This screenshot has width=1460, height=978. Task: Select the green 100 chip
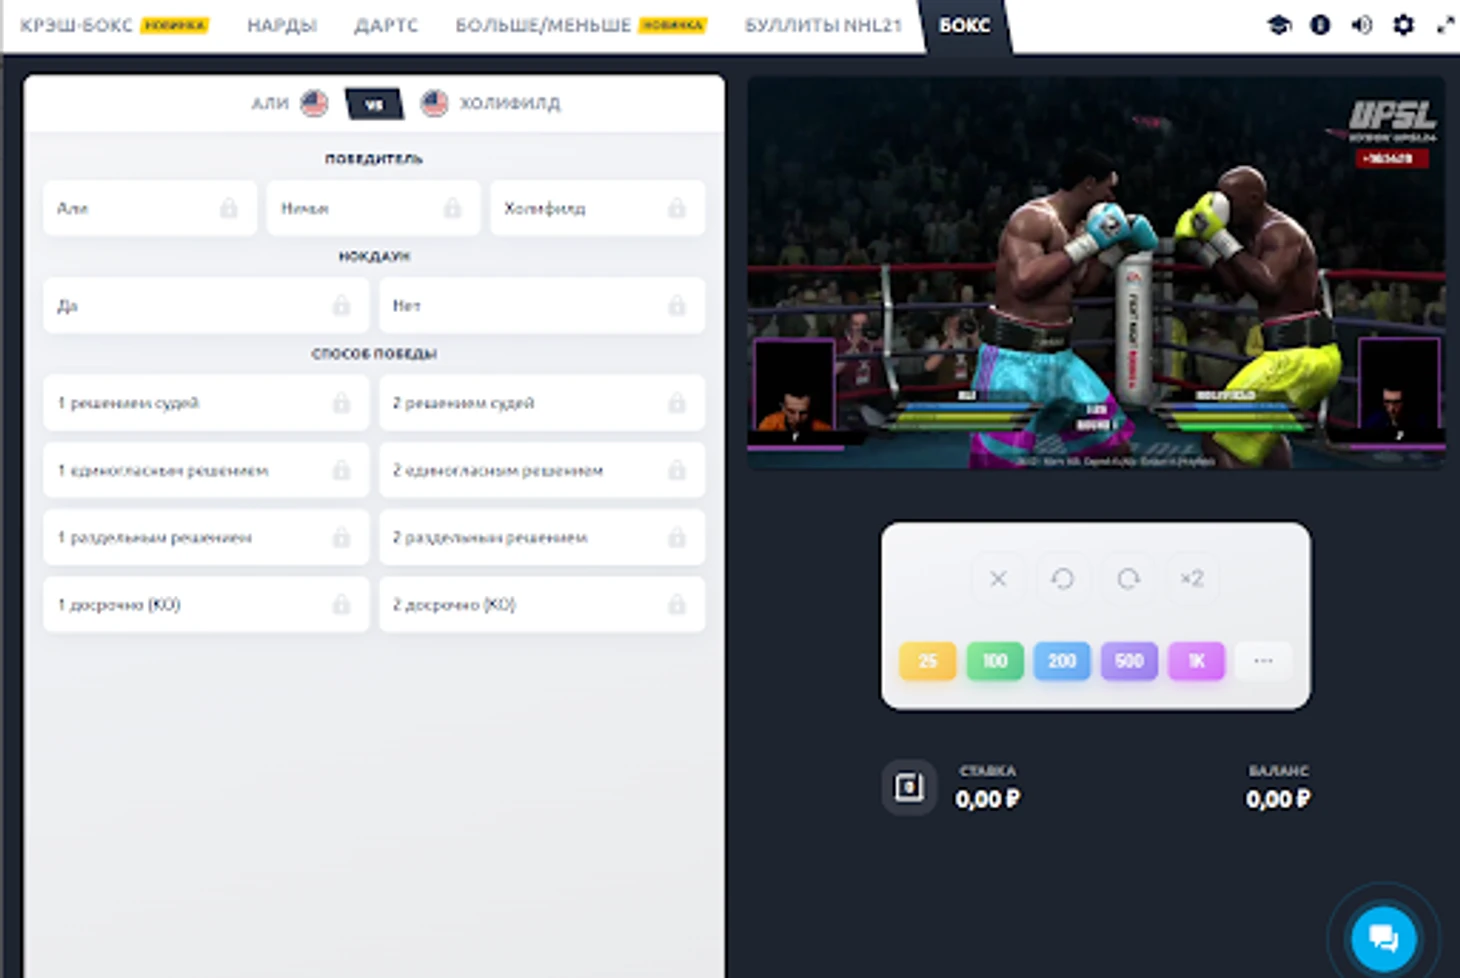[995, 661]
